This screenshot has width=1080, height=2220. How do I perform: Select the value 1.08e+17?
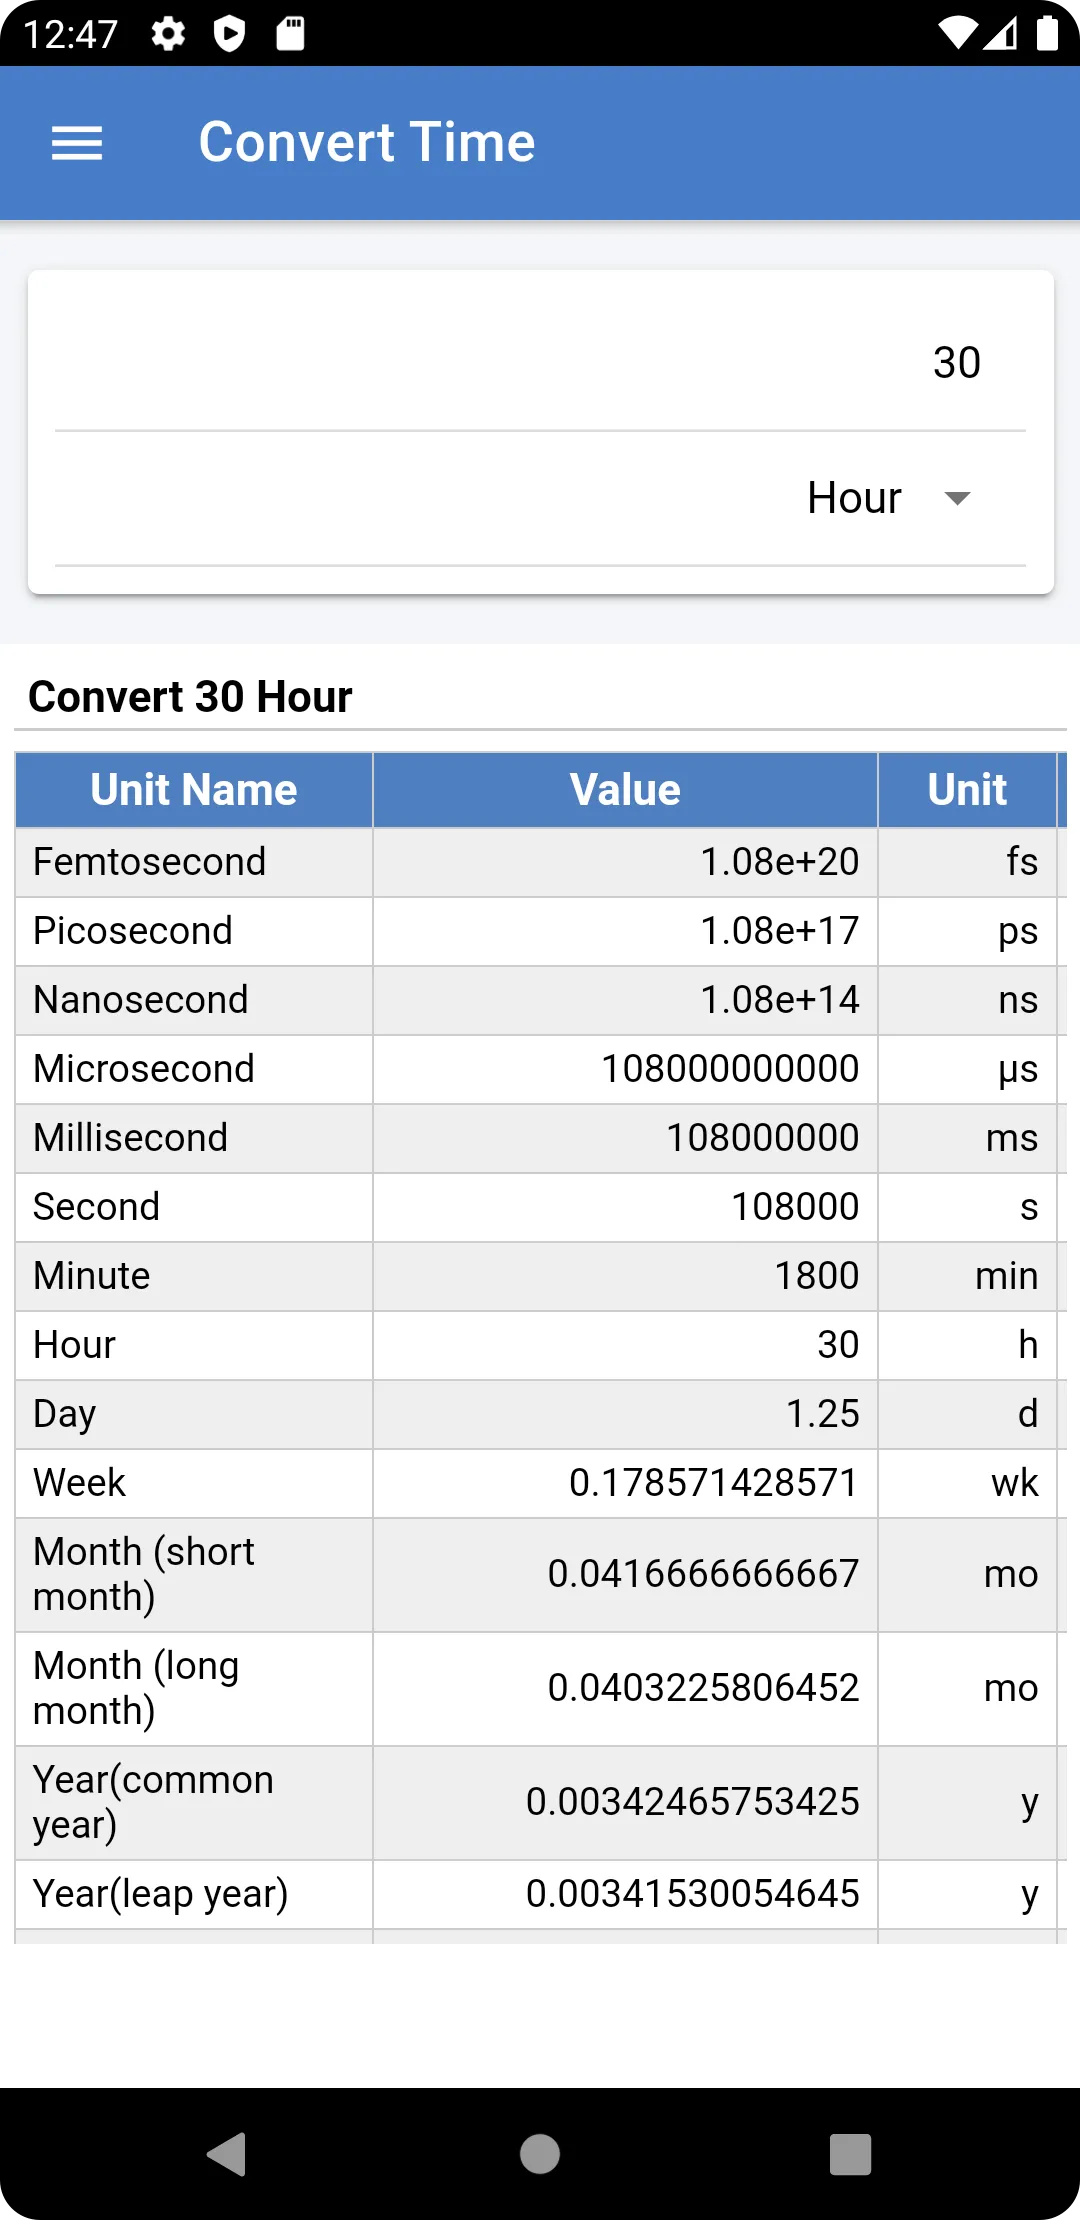(779, 931)
